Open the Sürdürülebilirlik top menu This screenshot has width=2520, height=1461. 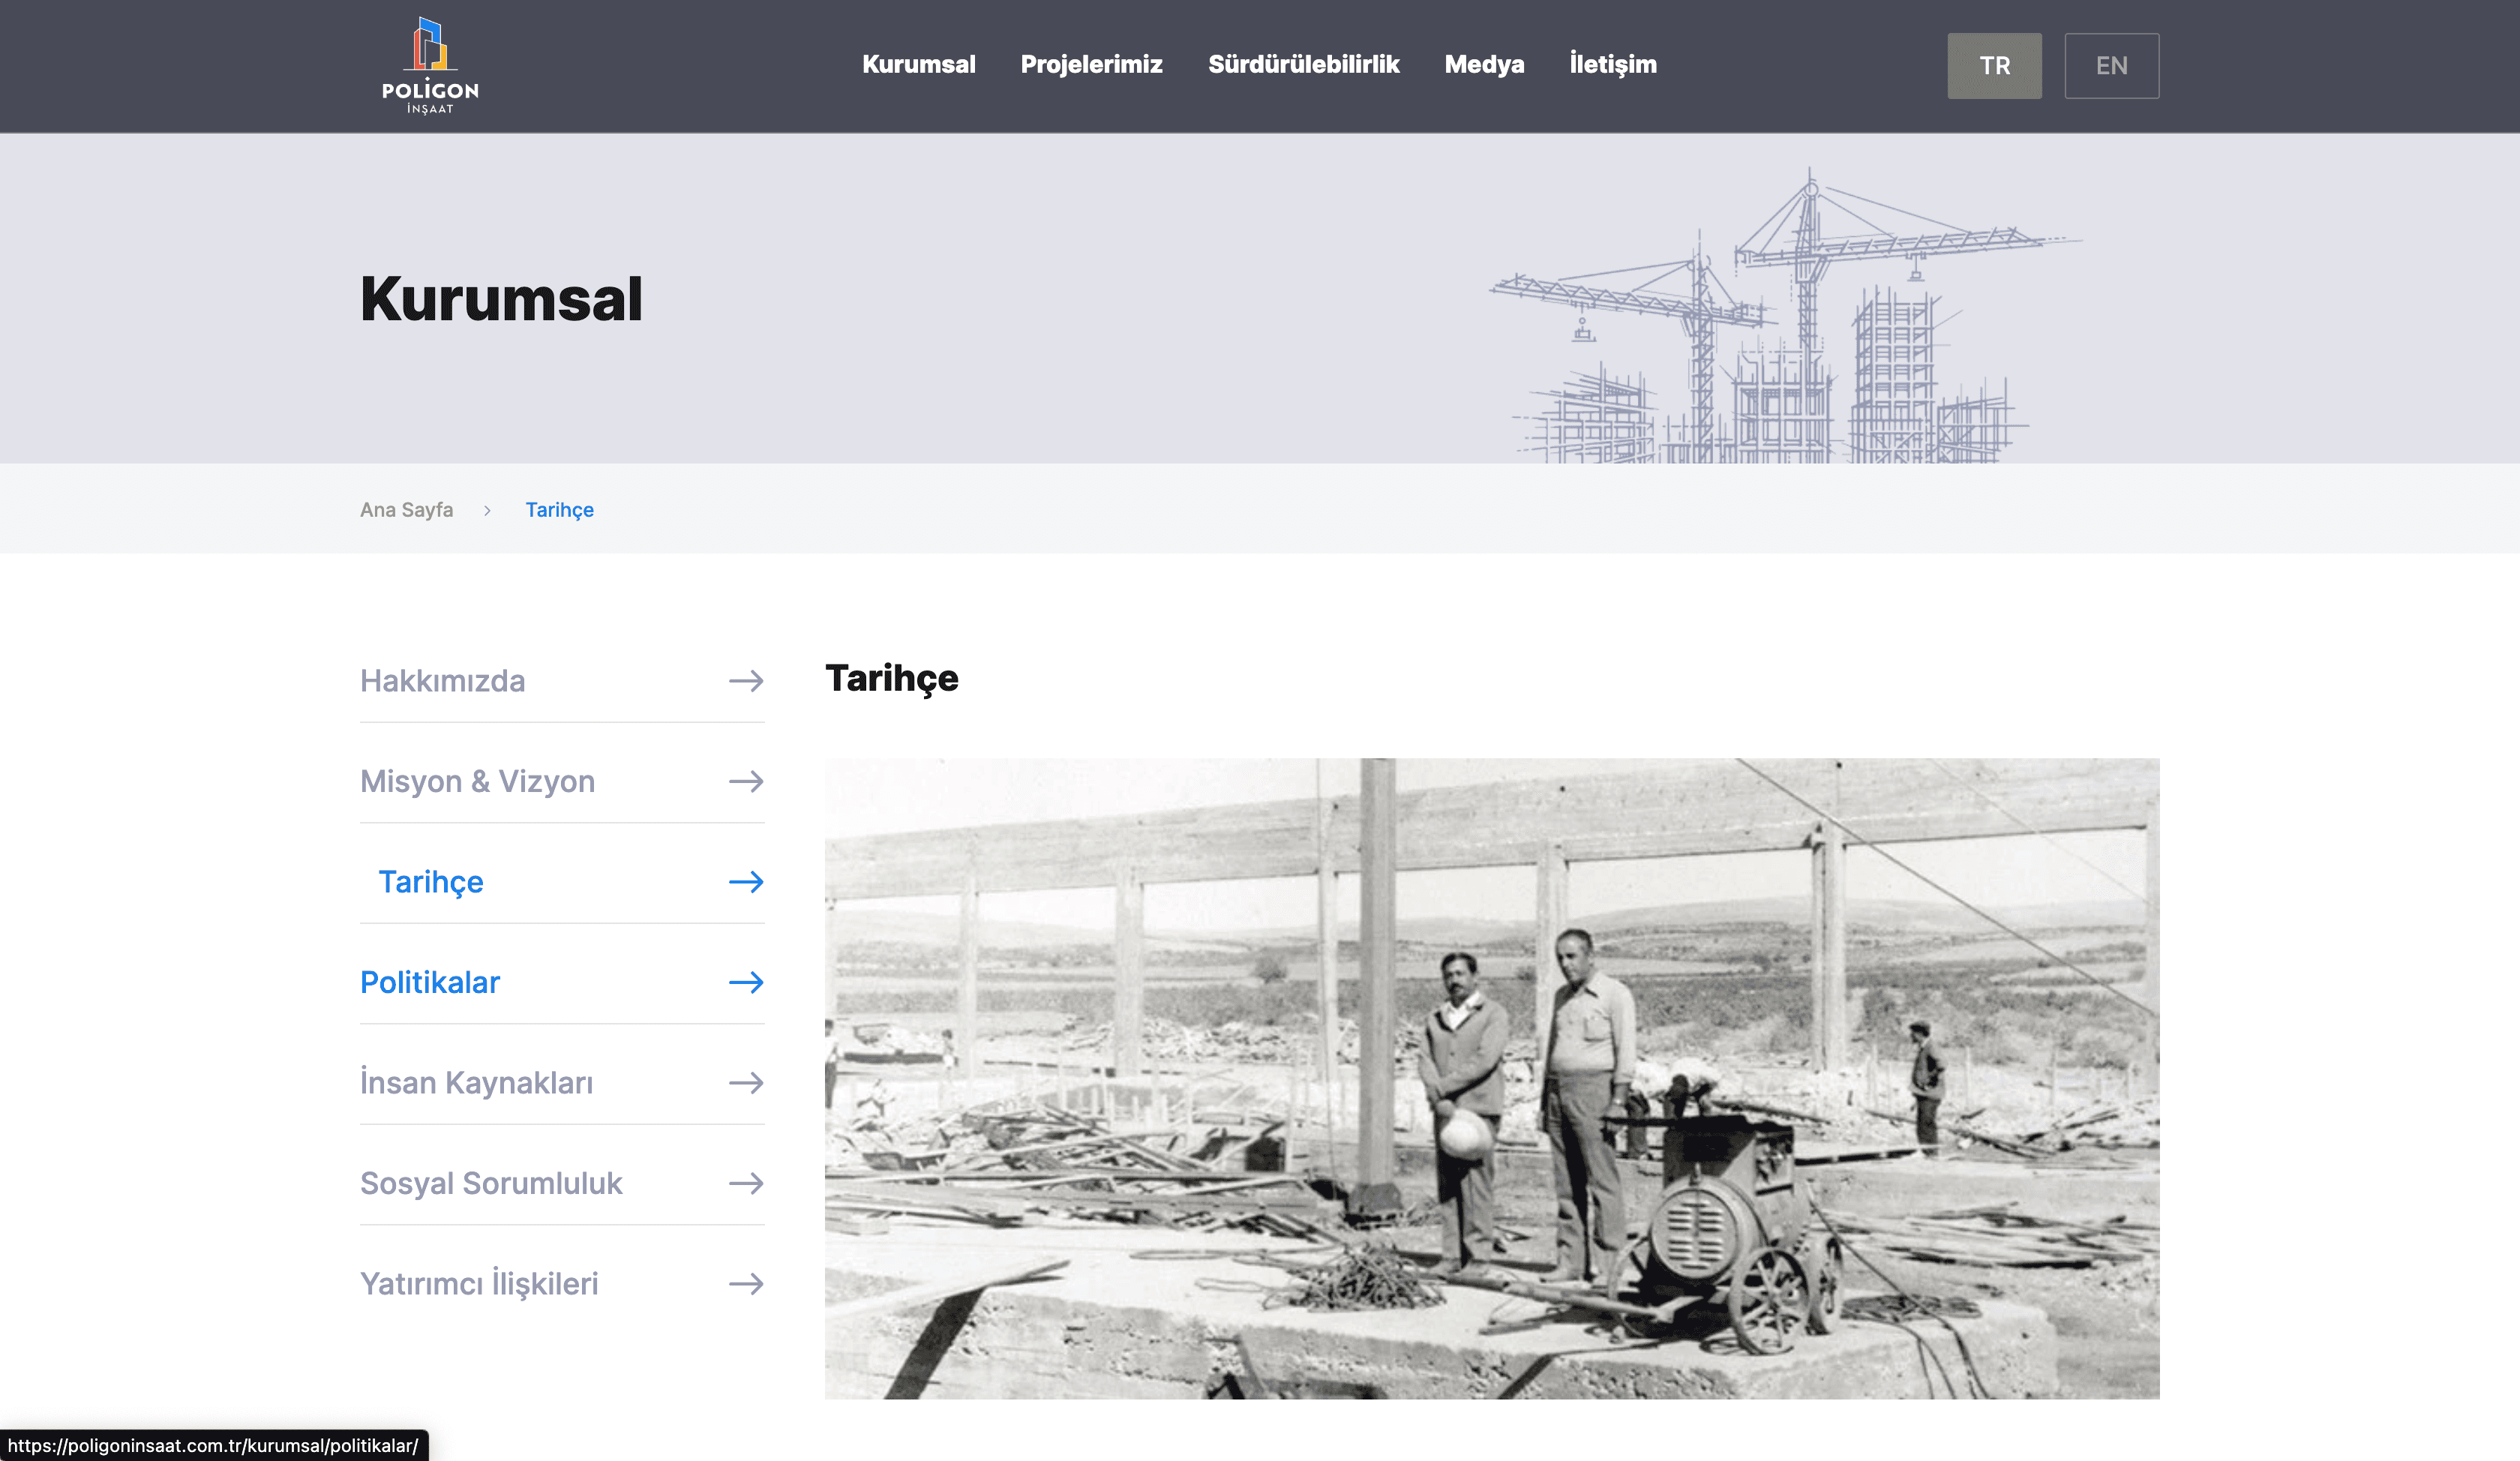(x=1303, y=65)
